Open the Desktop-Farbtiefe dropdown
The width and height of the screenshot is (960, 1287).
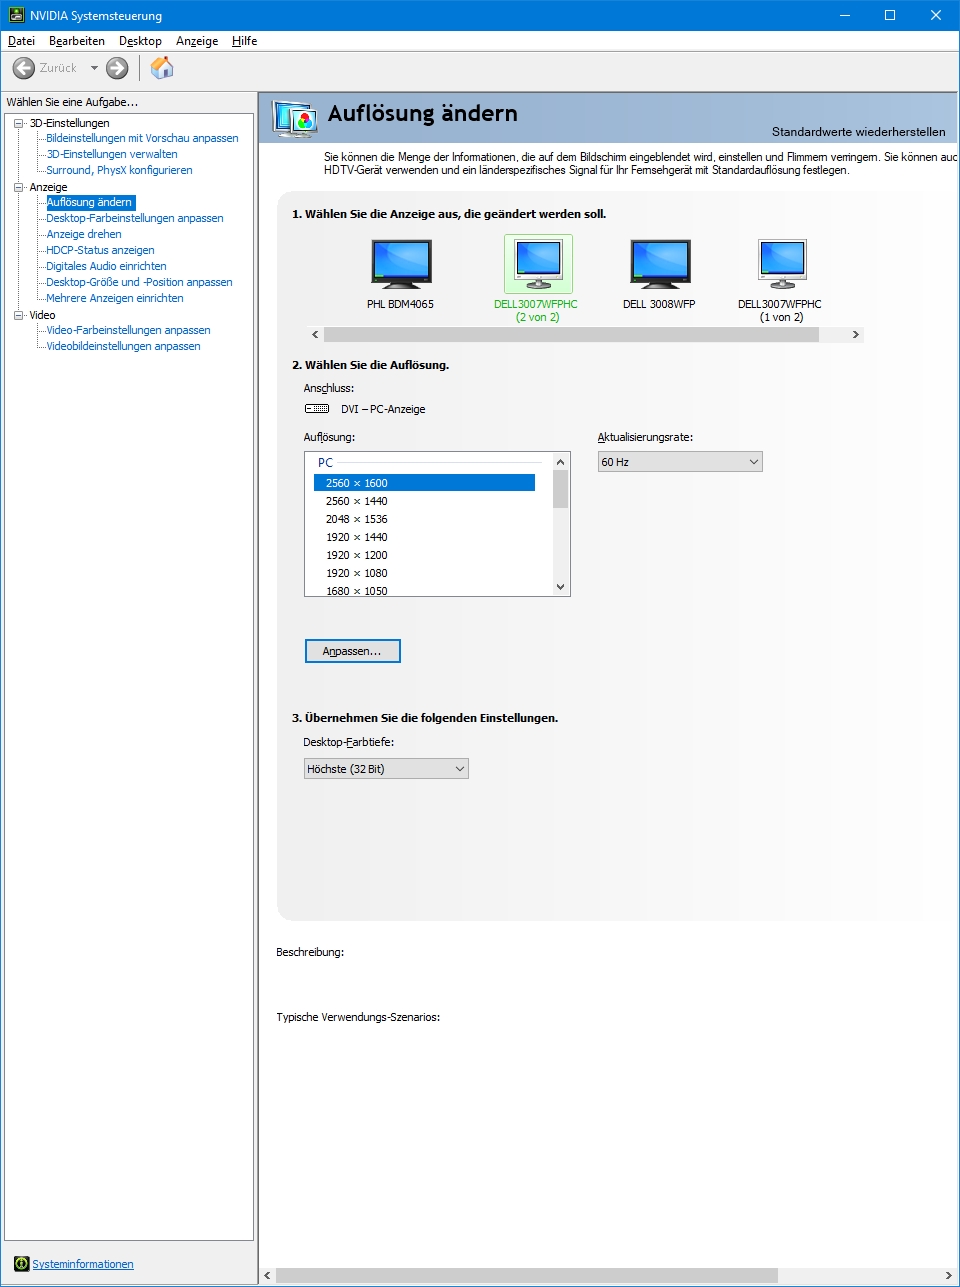(x=386, y=769)
